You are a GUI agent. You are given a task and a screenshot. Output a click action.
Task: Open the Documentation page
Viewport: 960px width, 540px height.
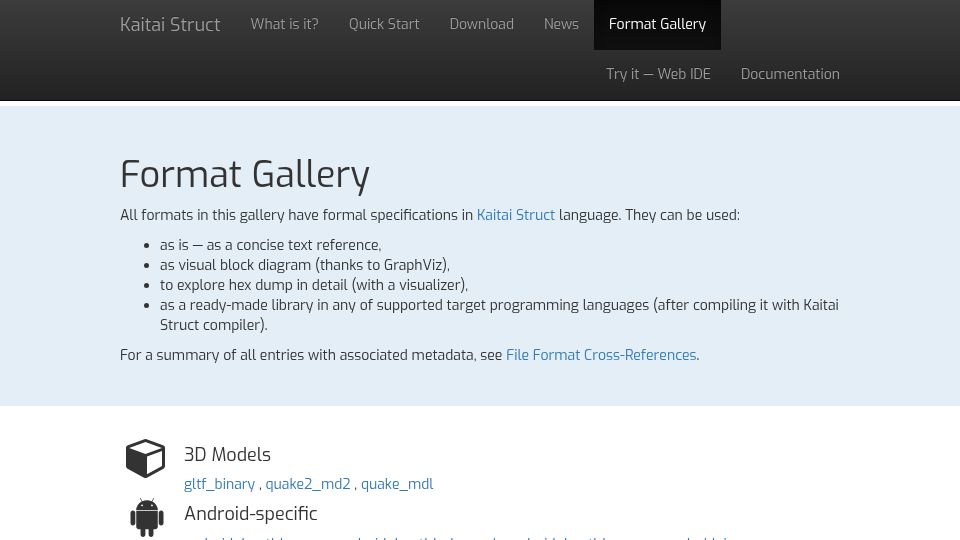[790, 74]
